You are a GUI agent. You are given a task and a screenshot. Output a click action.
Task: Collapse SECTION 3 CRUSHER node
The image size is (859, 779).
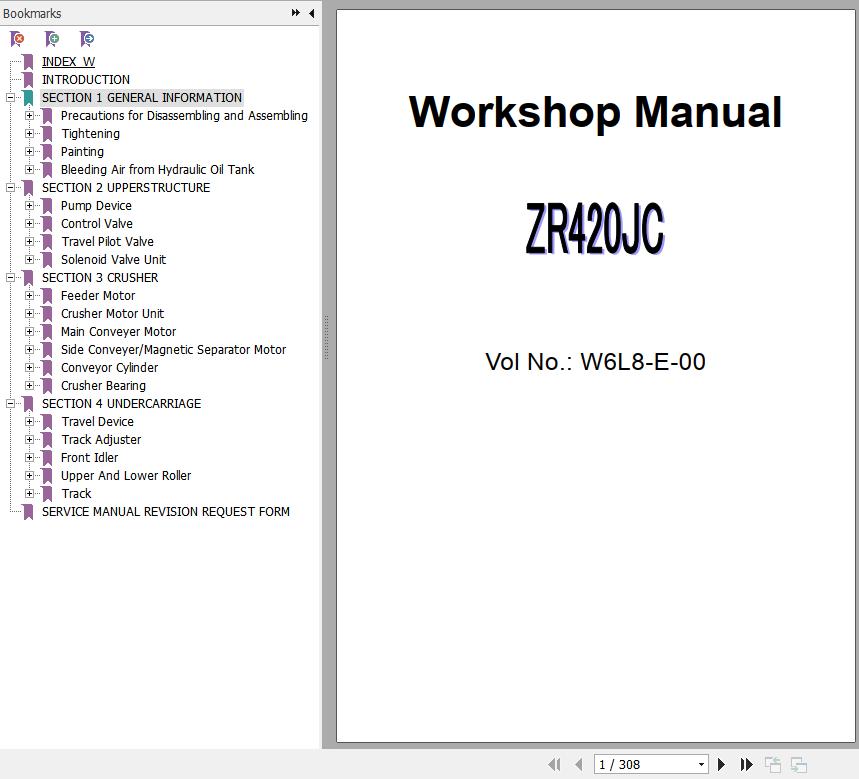pyautogui.click(x=10, y=278)
